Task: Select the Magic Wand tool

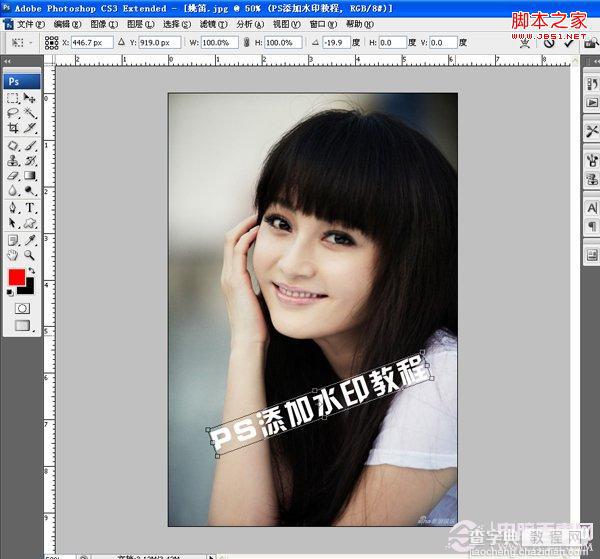Action: tap(30, 113)
